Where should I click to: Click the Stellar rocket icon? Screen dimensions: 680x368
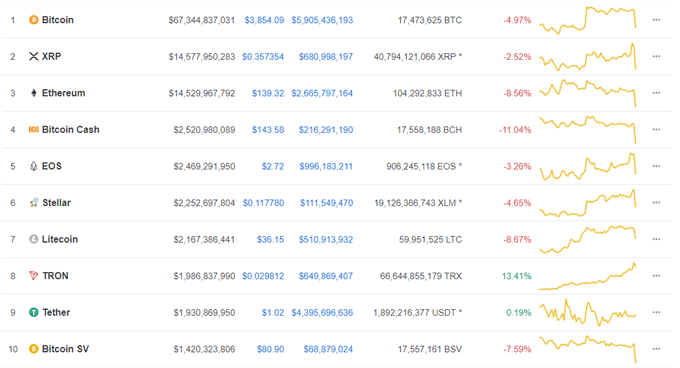(x=33, y=202)
